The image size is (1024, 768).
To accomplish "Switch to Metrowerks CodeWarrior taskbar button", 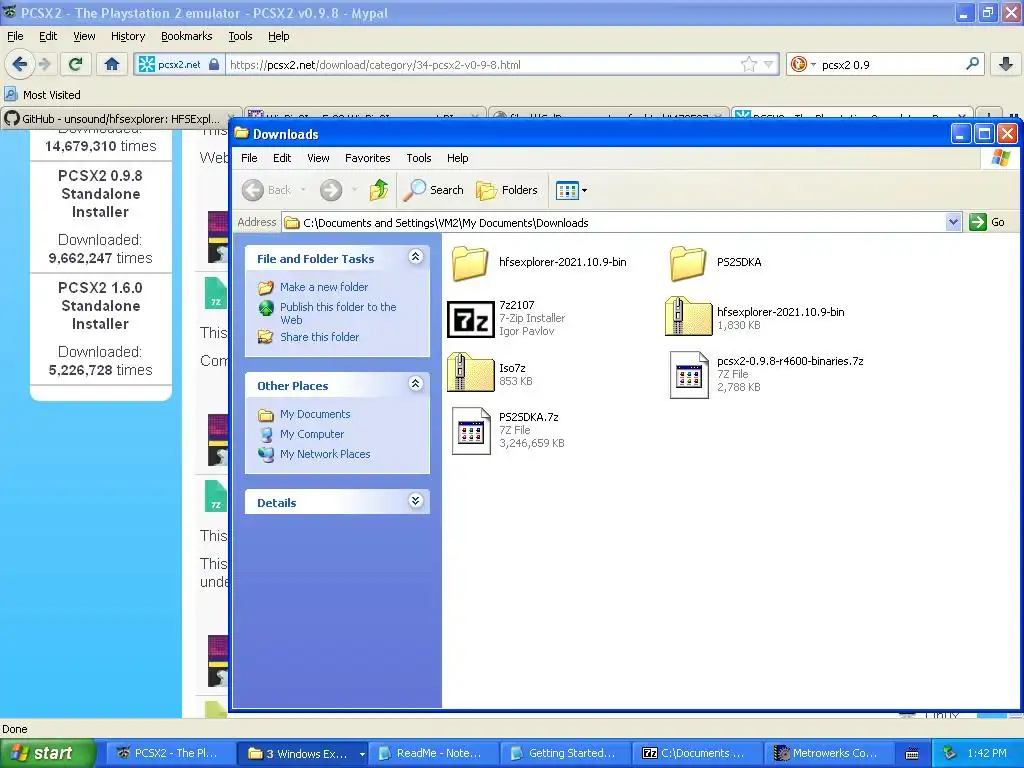I will click(829, 753).
